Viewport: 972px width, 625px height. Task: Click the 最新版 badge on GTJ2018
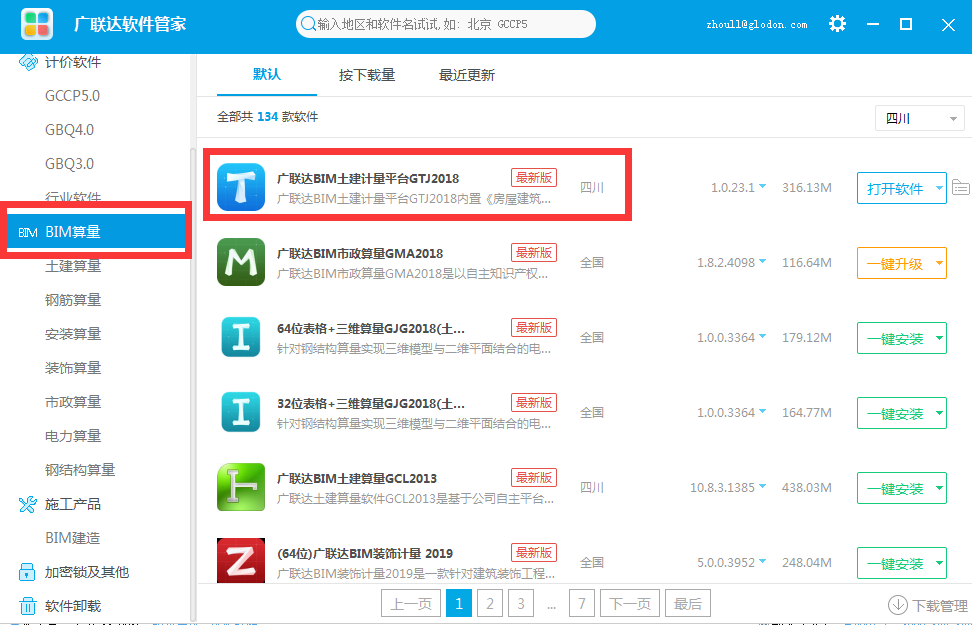tap(534, 178)
